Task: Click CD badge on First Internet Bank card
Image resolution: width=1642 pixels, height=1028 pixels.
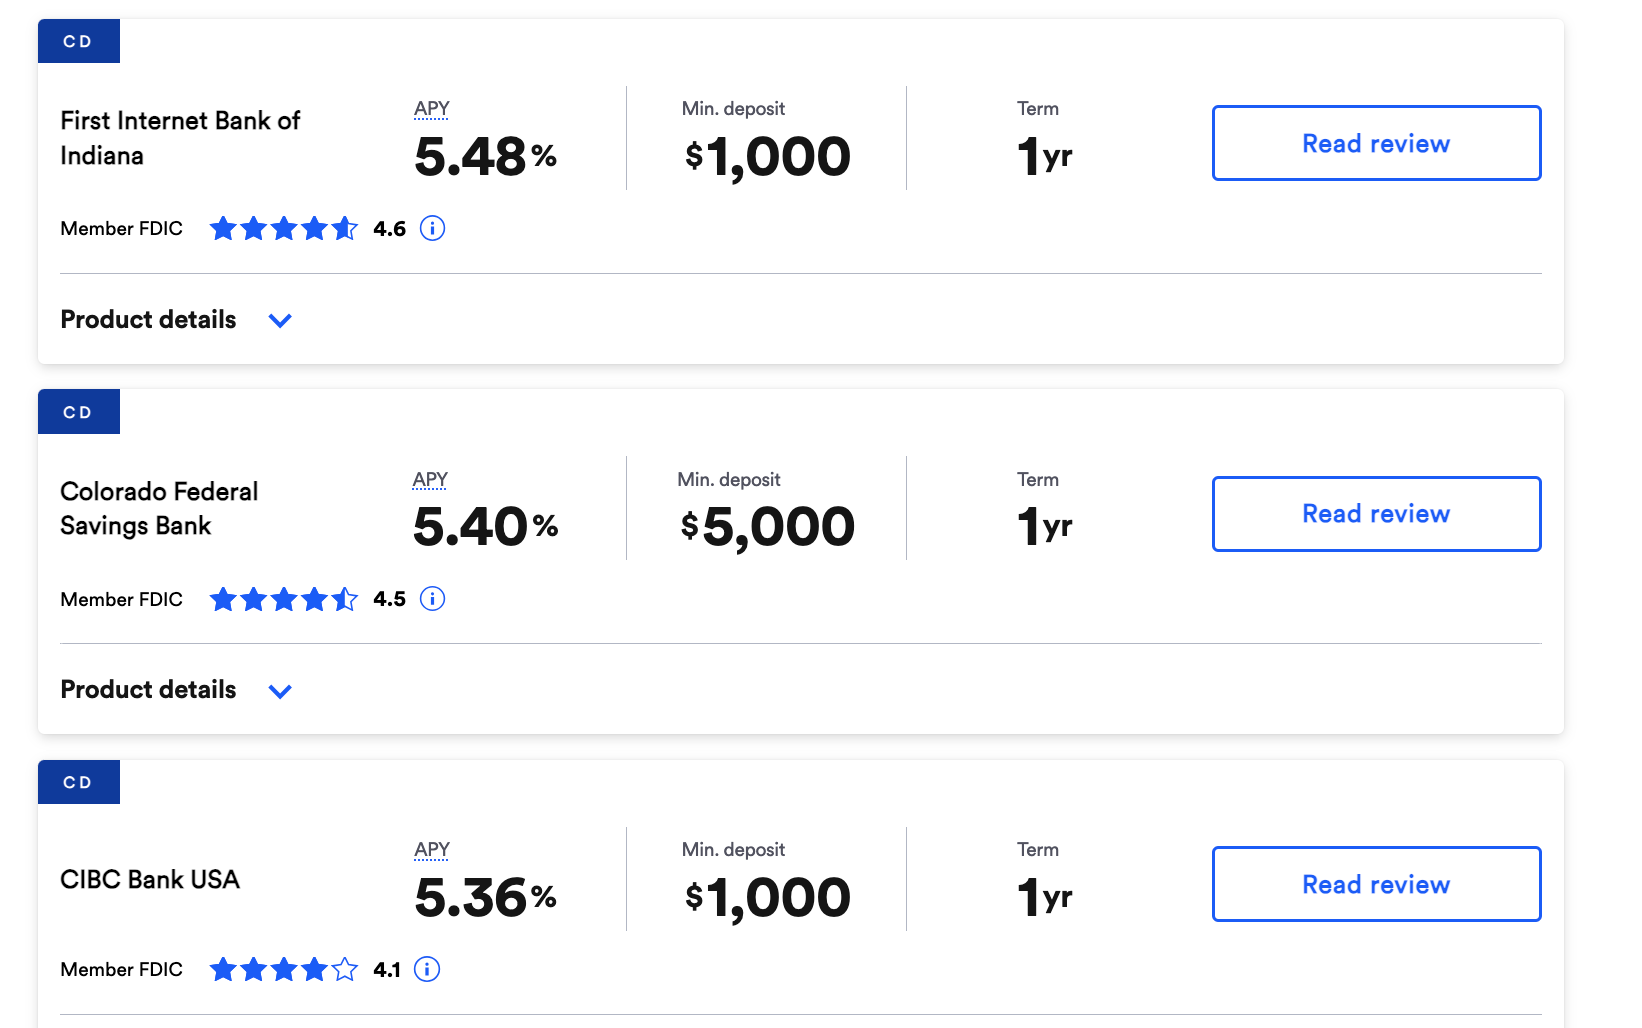Action: (x=79, y=41)
